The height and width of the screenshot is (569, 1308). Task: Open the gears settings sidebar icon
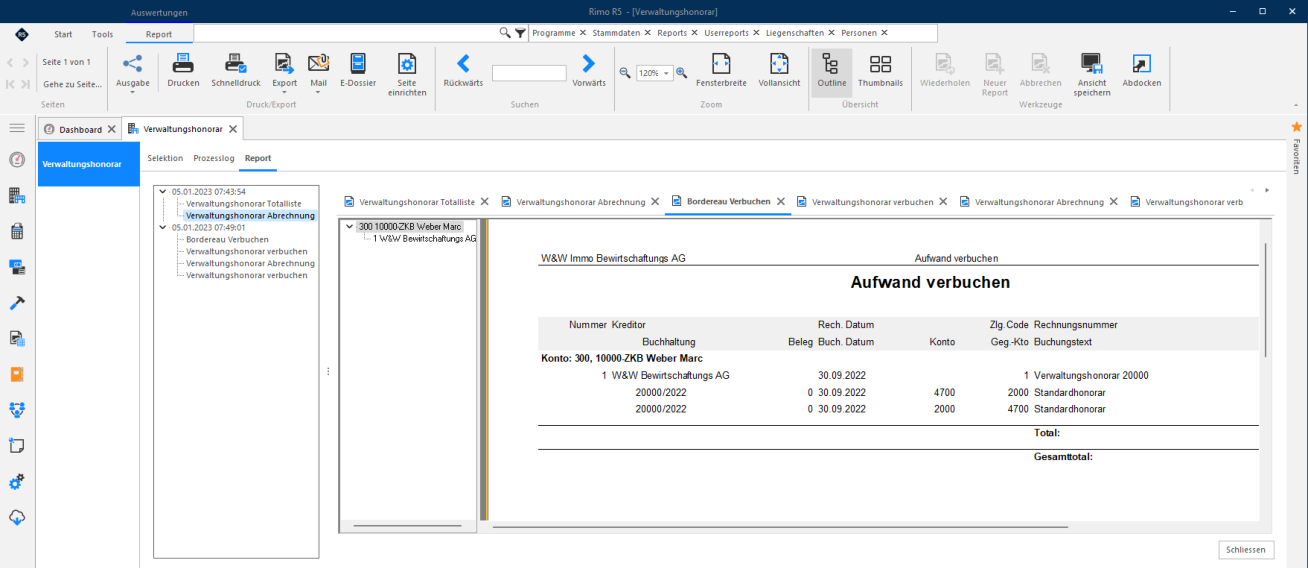(x=17, y=482)
